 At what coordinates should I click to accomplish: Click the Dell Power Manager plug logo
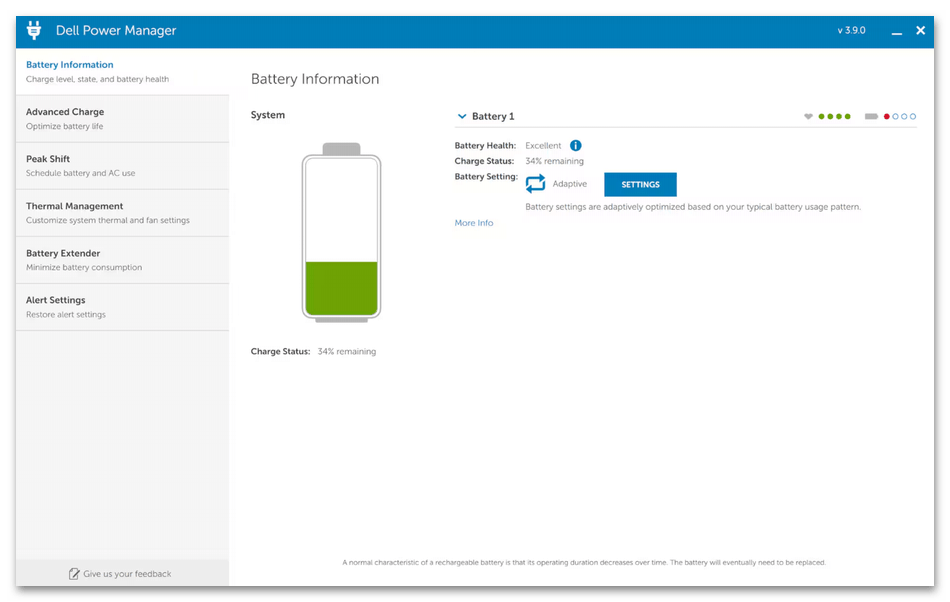pos(34,30)
